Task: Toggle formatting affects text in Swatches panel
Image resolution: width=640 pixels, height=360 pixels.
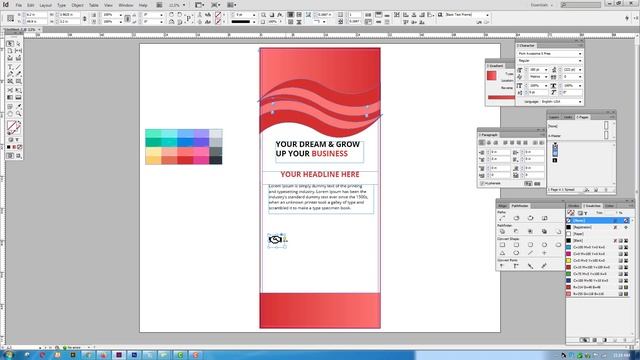Action: [586, 213]
